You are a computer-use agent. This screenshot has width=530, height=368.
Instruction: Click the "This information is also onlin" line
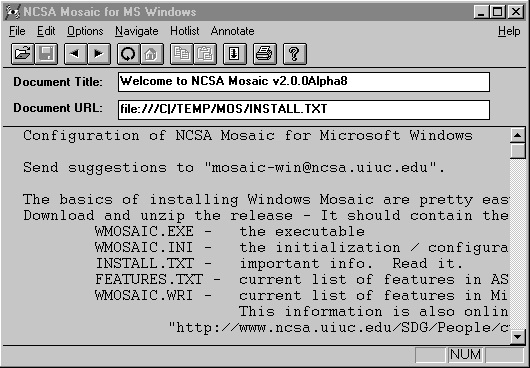tap(374, 312)
